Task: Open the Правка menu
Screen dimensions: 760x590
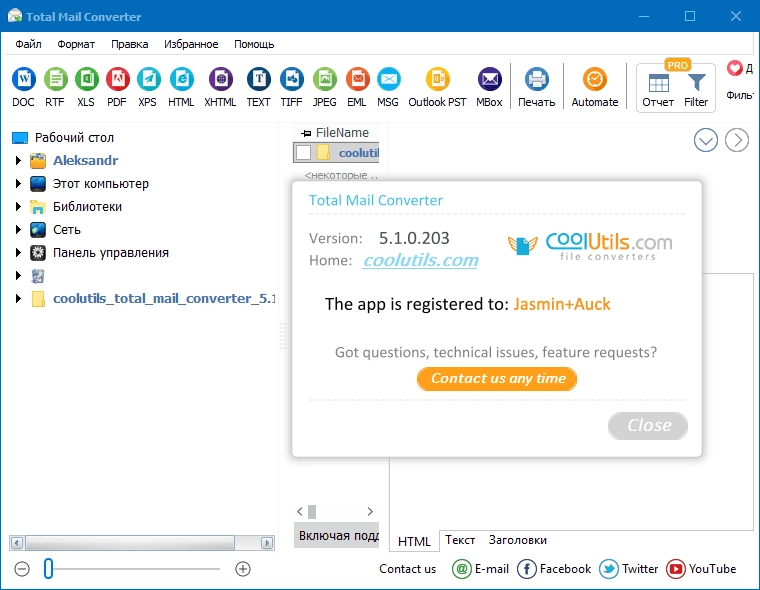Action: pyautogui.click(x=129, y=44)
